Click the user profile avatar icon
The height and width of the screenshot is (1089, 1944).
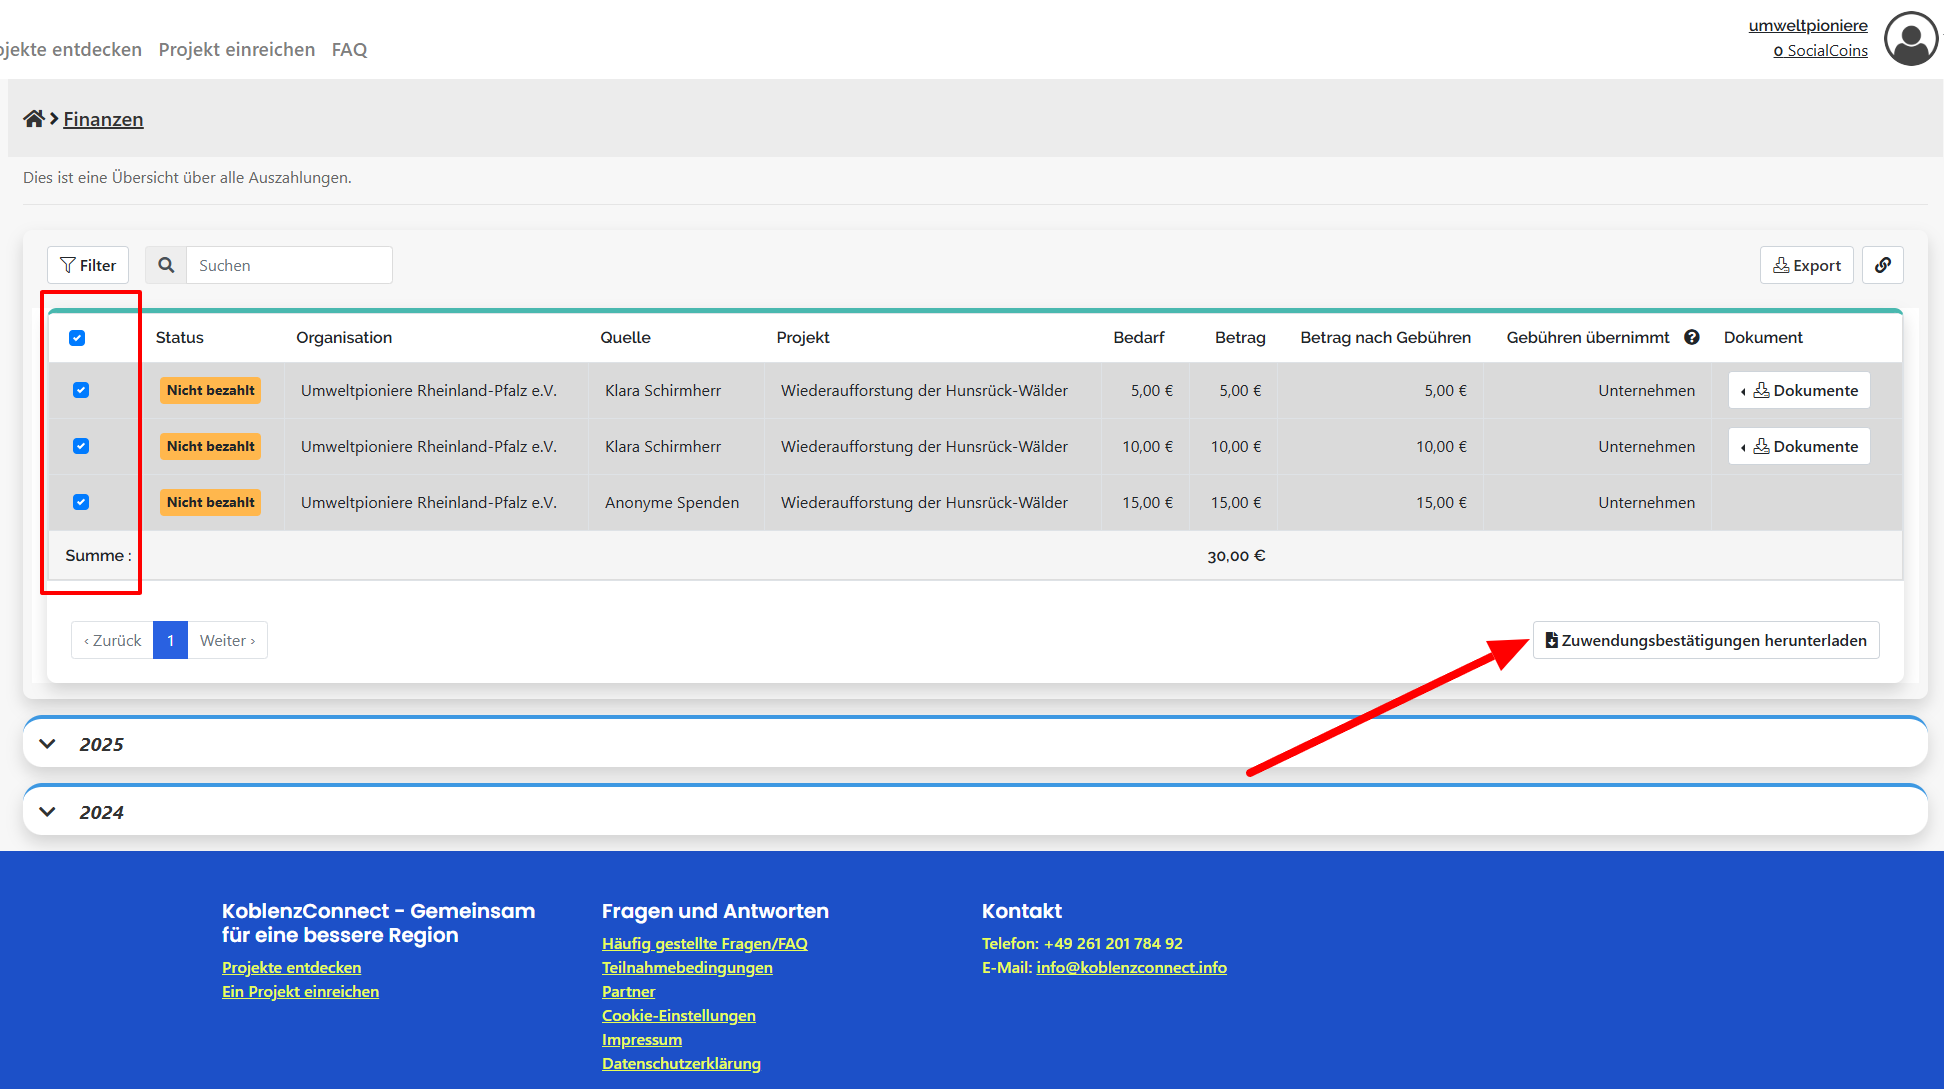click(x=1911, y=39)
